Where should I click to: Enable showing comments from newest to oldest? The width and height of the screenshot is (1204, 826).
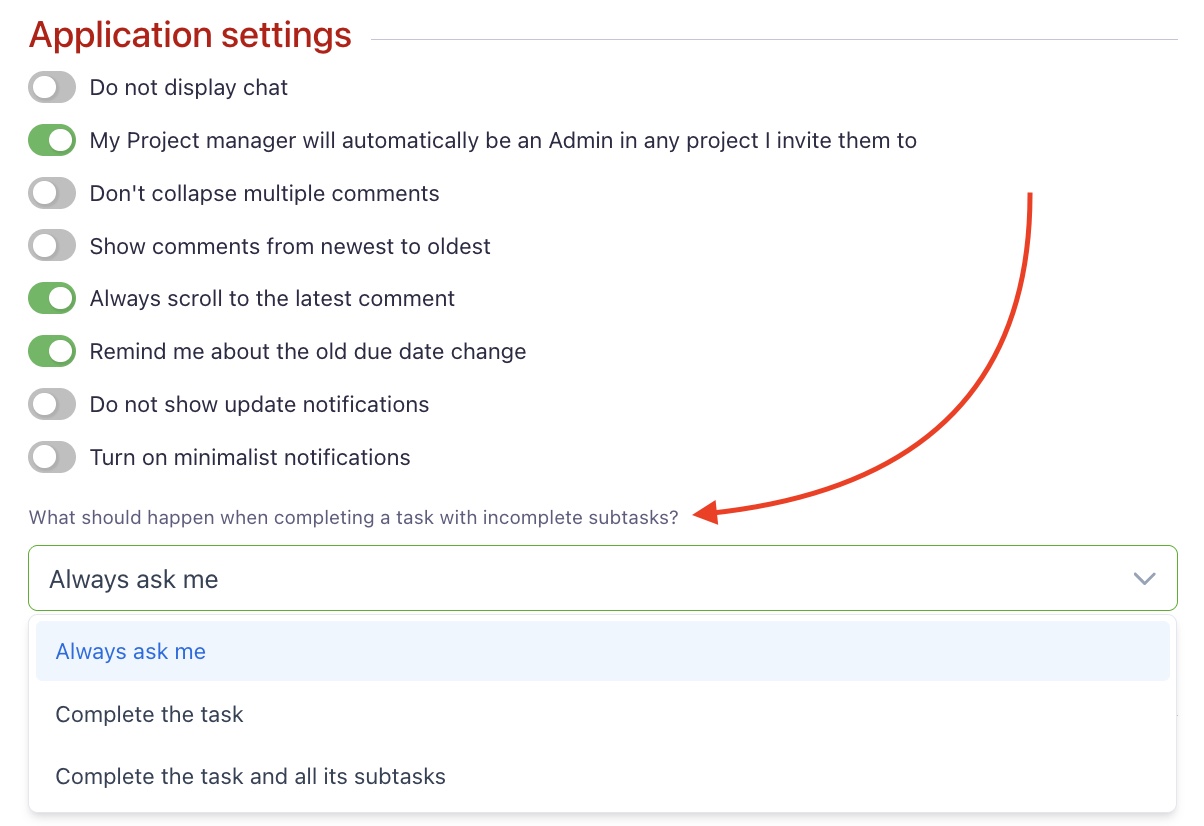click(x=51, y=245)
